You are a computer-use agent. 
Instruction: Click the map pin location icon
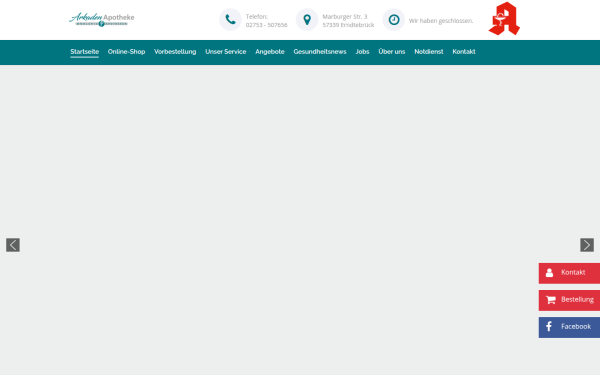[307, 20]
